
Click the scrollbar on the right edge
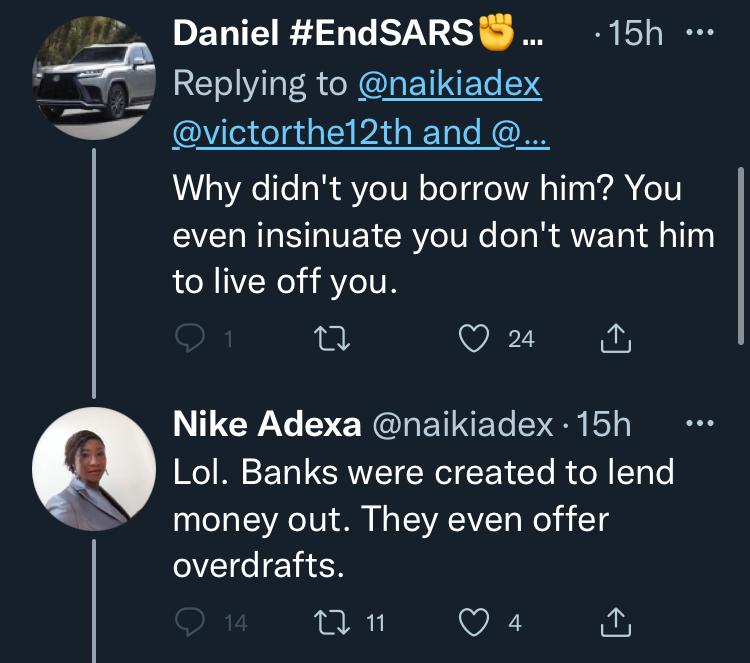point(741,255)
